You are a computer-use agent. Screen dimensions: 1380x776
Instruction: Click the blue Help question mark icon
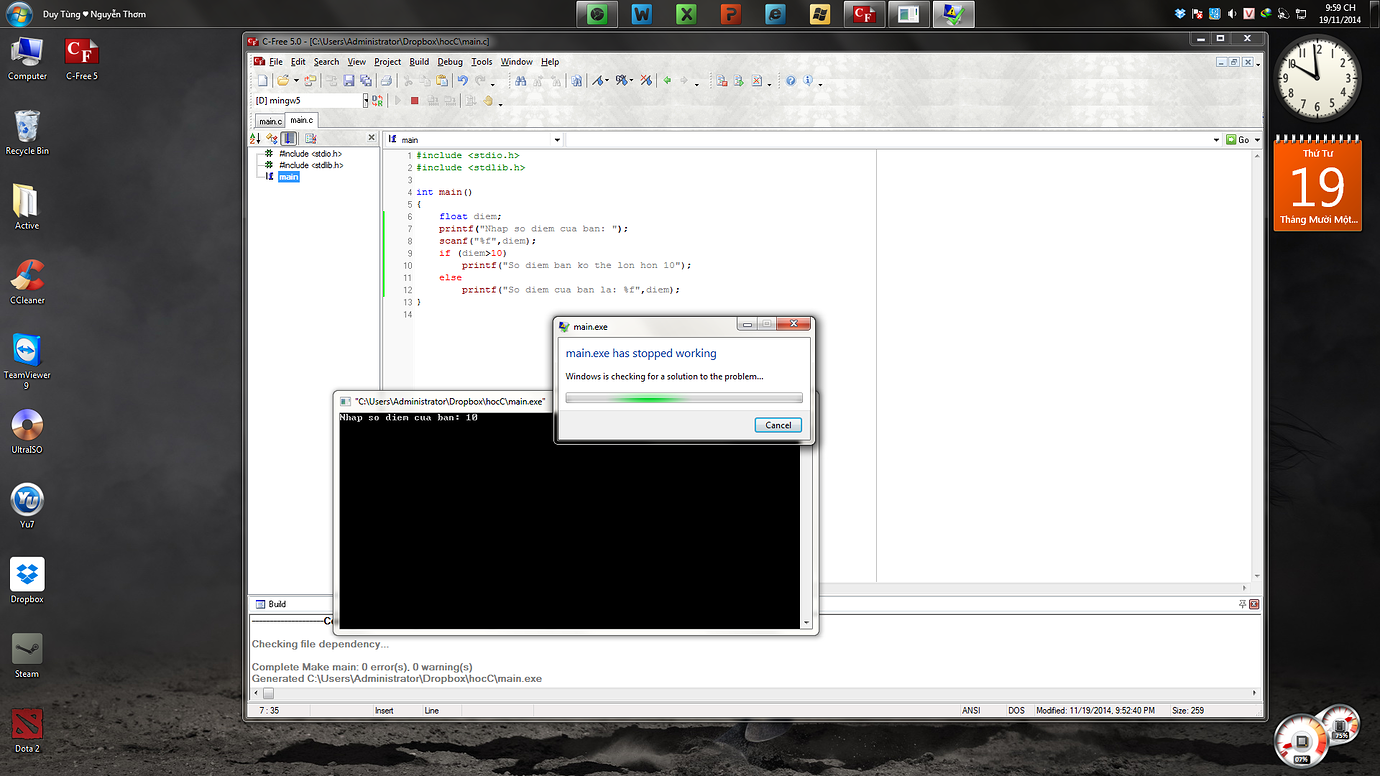pyautogui.click(x=790, y=81)
